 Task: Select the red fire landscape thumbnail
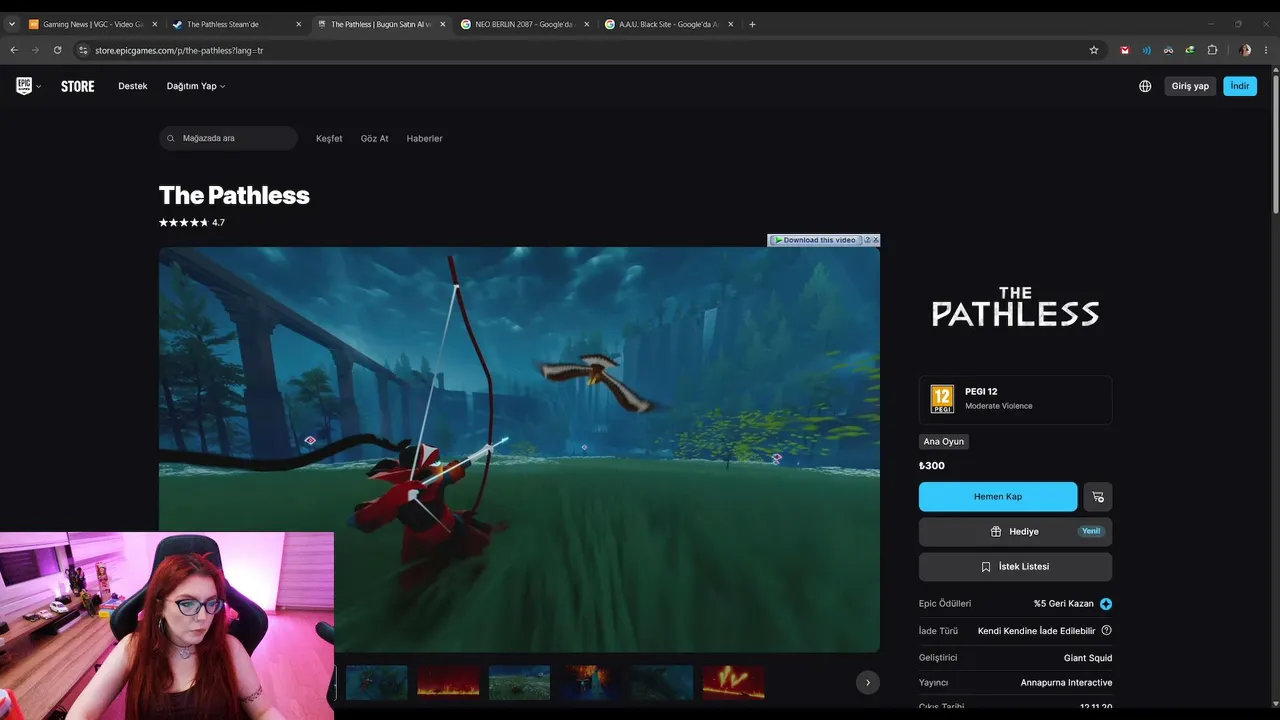[448, 682]
